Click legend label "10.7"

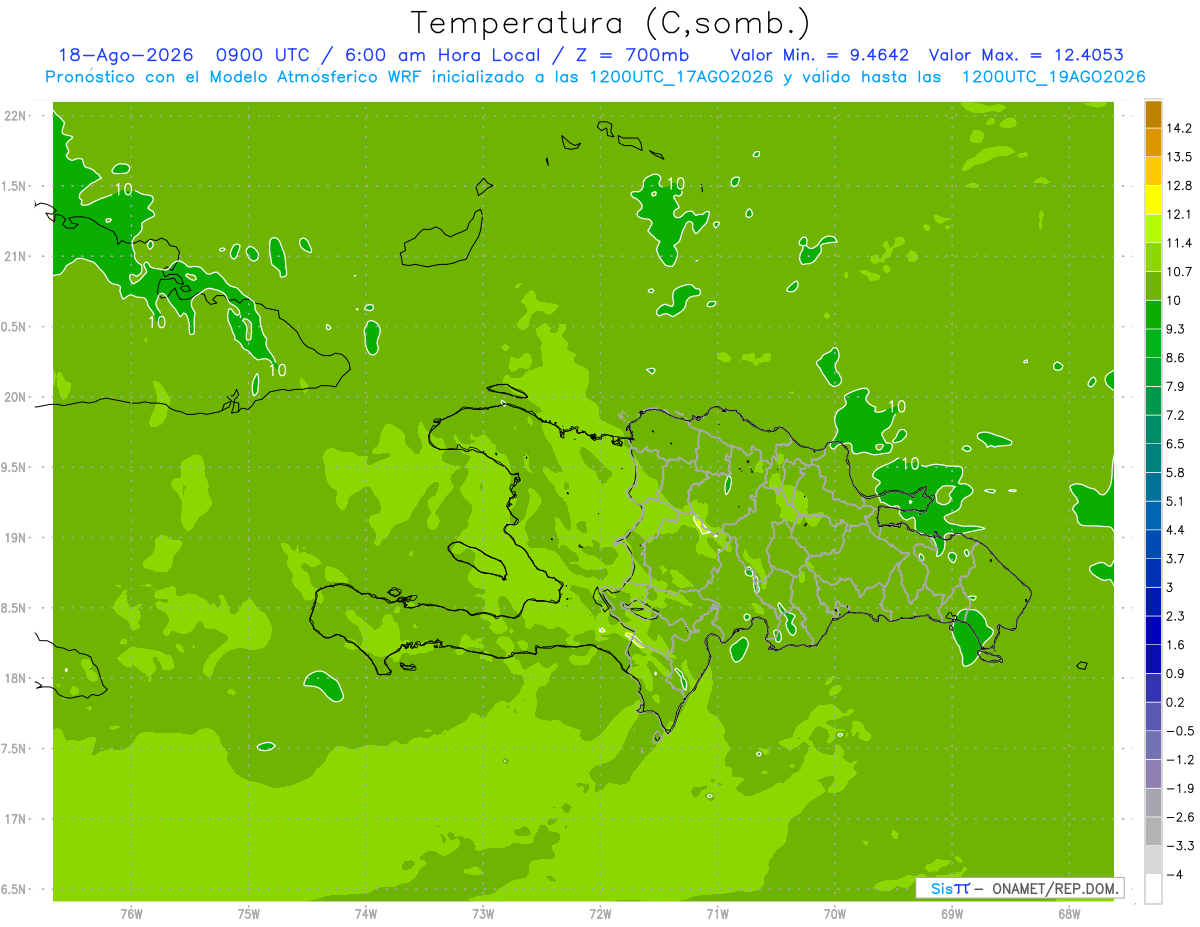click(1179, 272)
